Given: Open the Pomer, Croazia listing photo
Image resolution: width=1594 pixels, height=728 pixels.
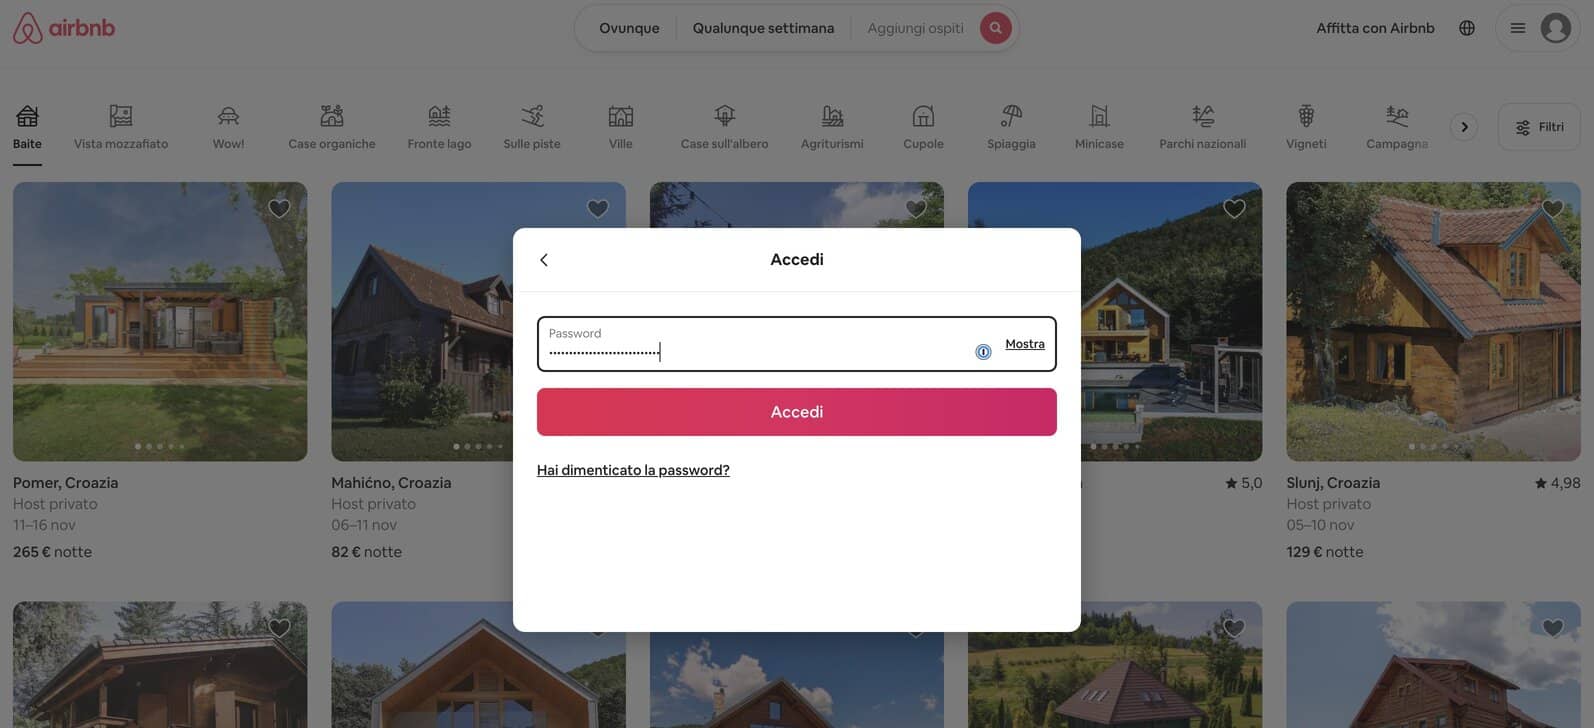Looking at the screenshot, I should (x=160, y=321).
